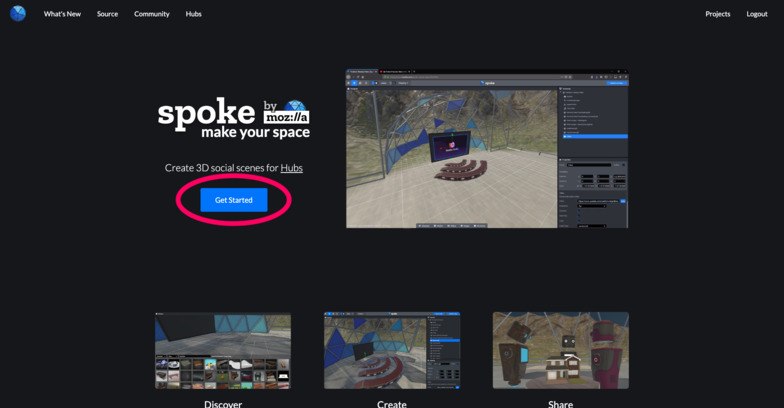This screenshot has width=784, height=408.
Task: Select Hubs in the top navigation bar
Action: click(194, 14)
